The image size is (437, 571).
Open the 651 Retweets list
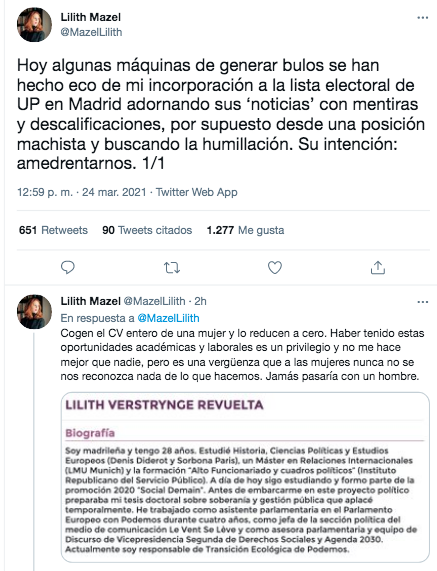point(53,230)
